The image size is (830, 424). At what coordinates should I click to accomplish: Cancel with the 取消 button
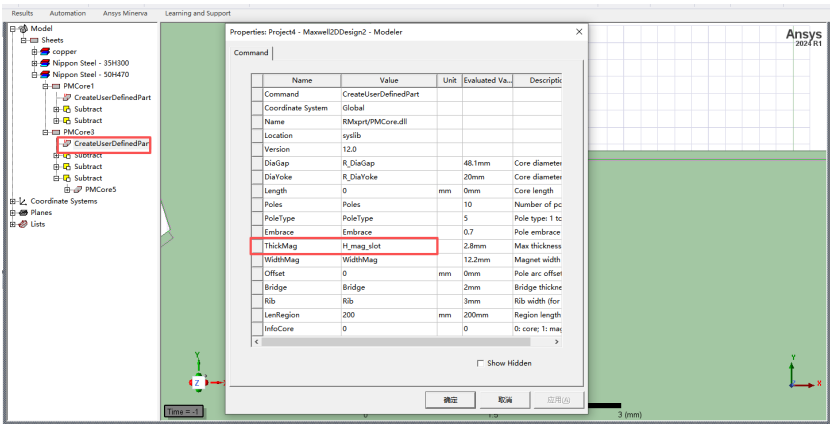[x=504, y=400]
